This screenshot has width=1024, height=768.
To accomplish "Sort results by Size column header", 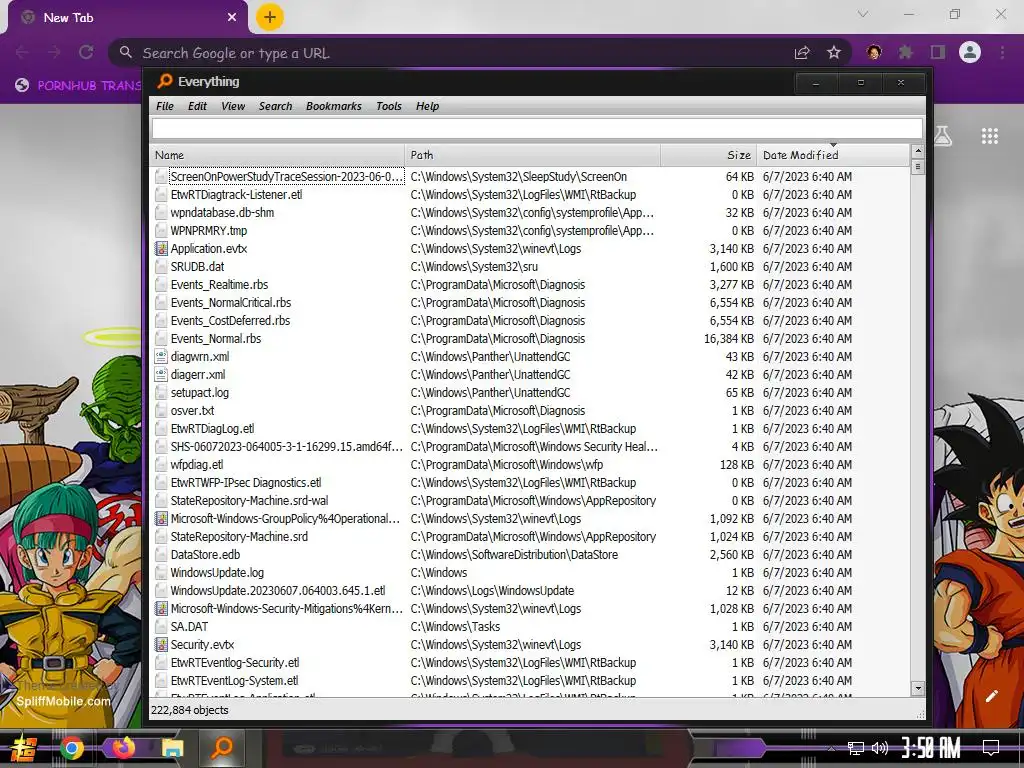I will coord(708,155).
